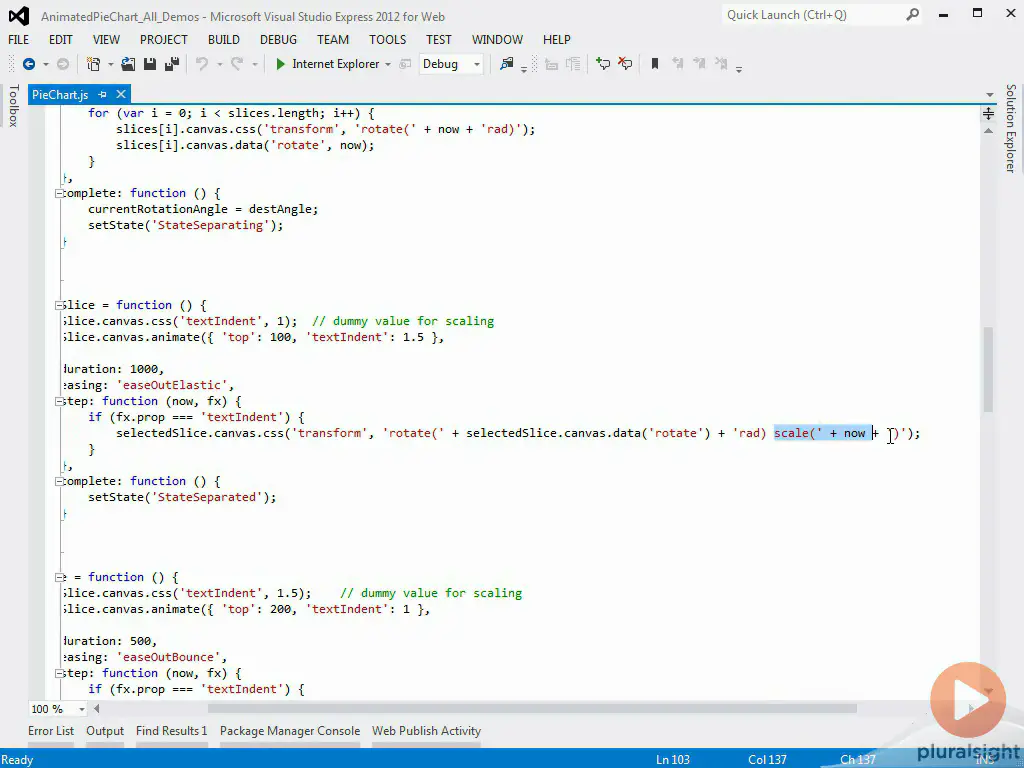Open the DEBUG menu
Viewport: 1024px width, 768px height.
pyautogui.click(x=278, y=40)
